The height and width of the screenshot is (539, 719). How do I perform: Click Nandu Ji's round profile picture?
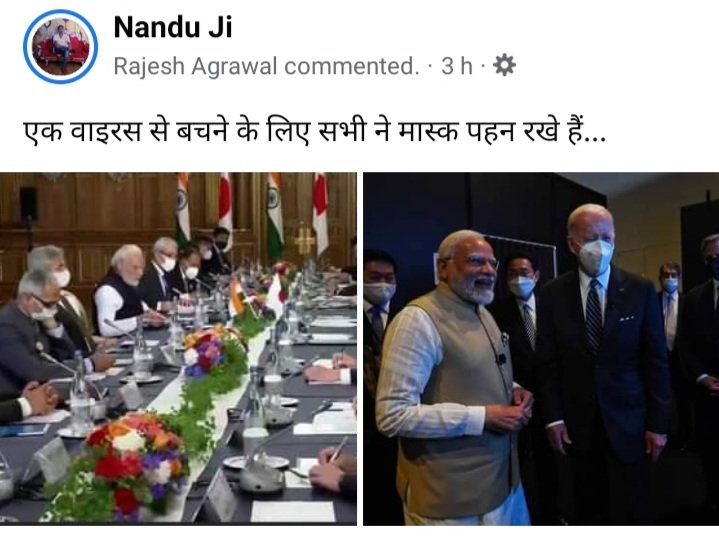[61, 47]
